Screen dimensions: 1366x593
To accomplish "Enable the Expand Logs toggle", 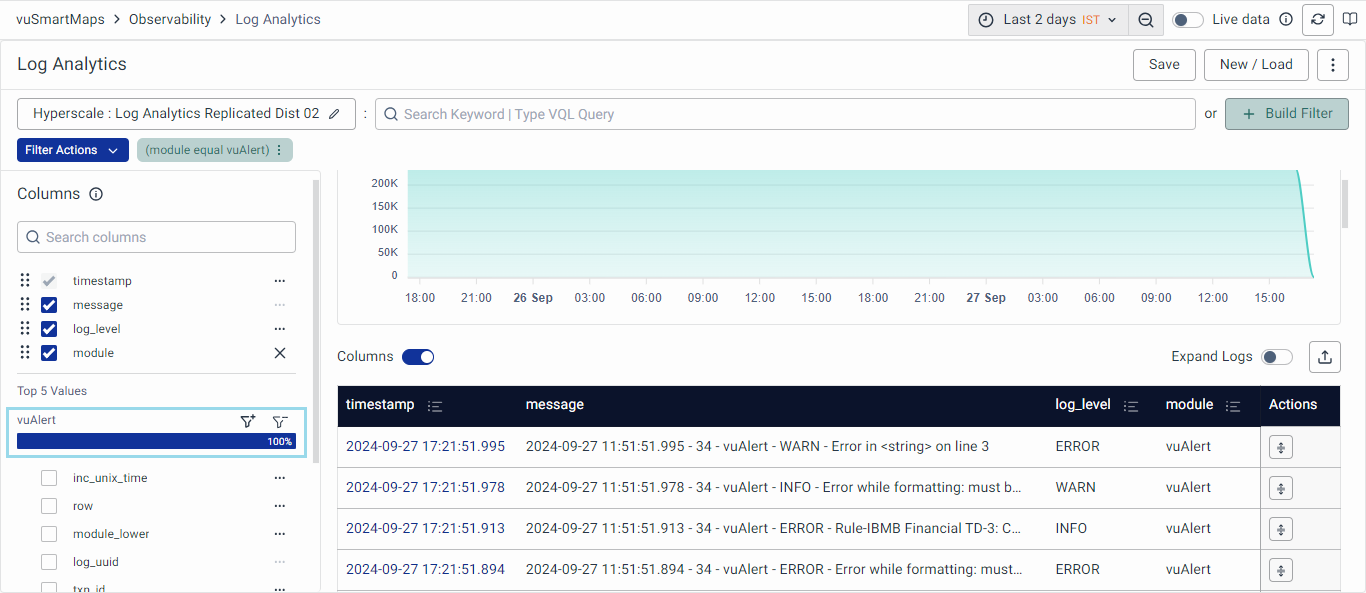I will 1276,357.
